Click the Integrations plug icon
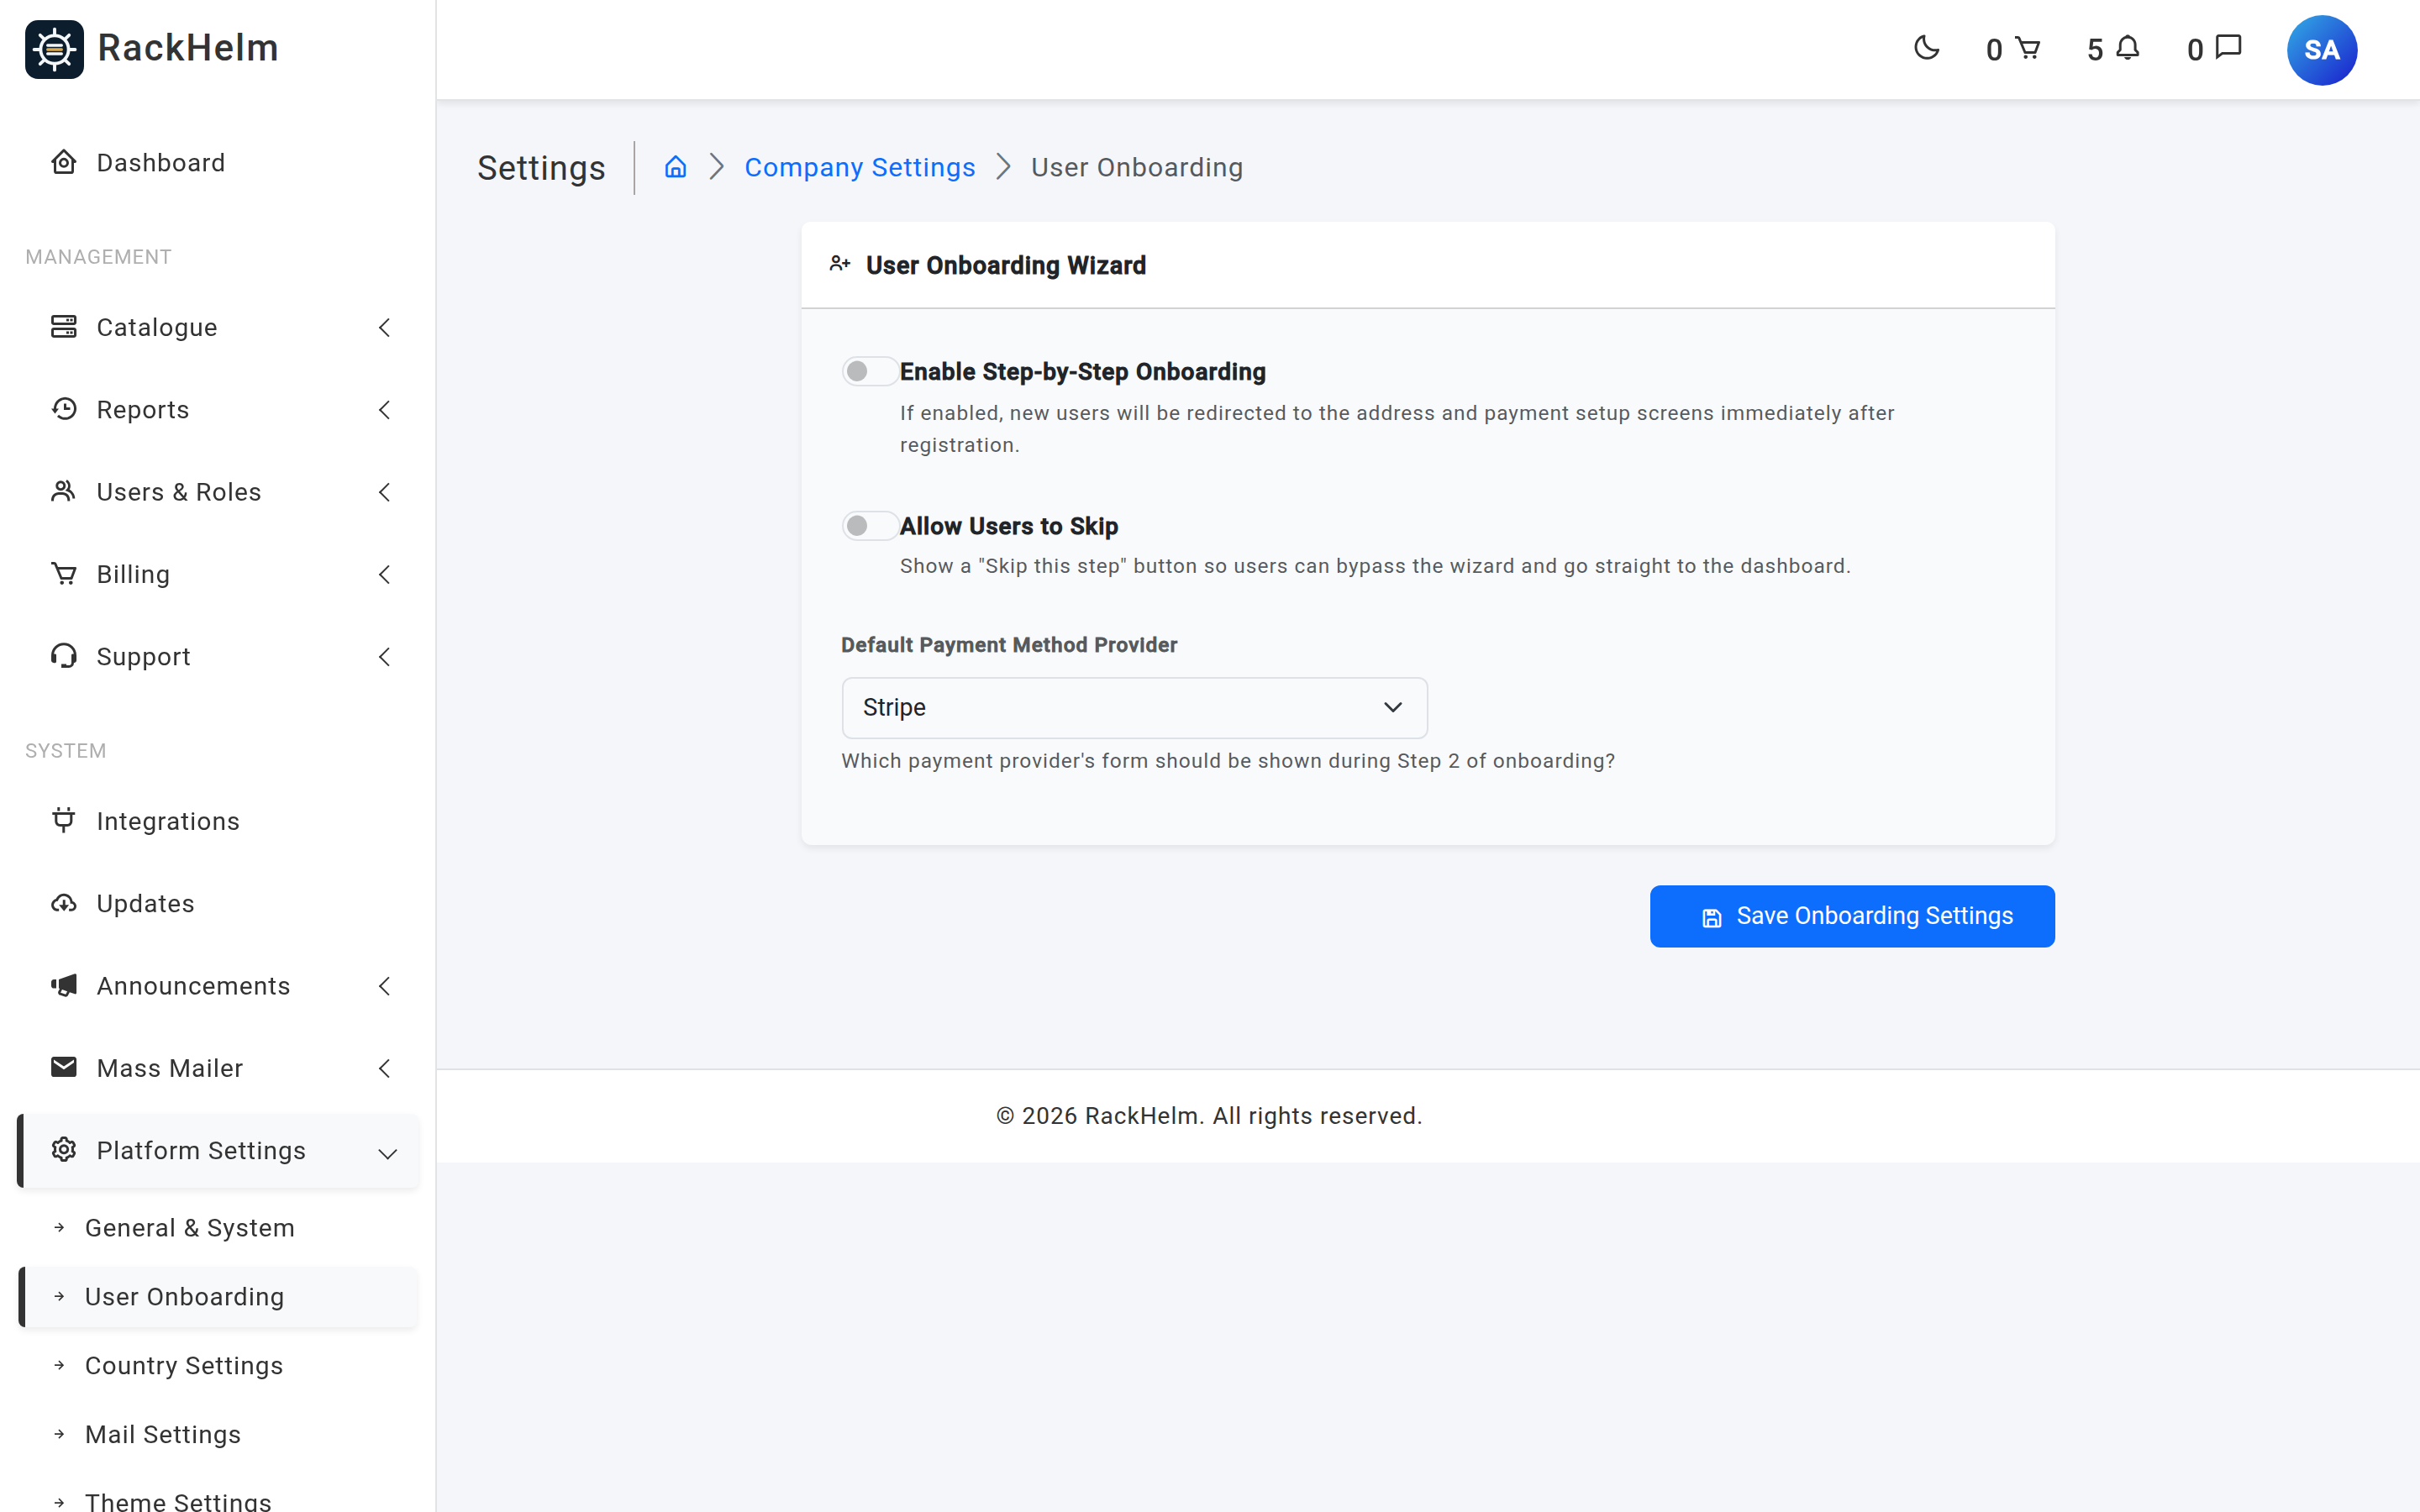 click(64, 820)
